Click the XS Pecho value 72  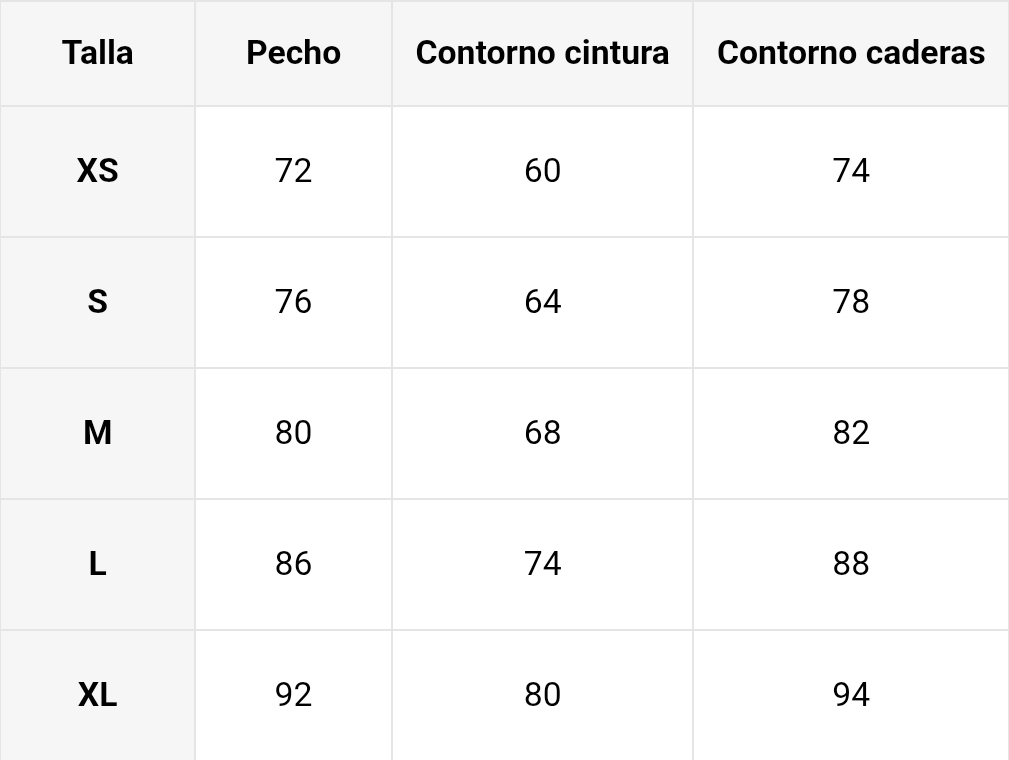coord(293,171)
